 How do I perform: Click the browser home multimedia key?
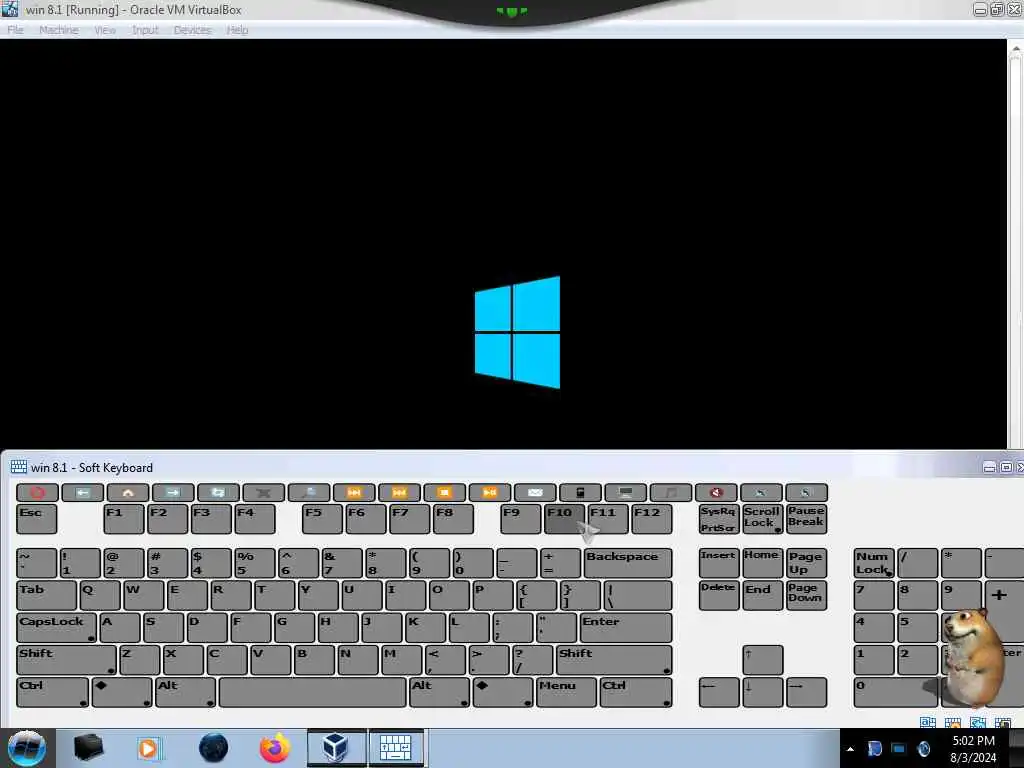127,492
